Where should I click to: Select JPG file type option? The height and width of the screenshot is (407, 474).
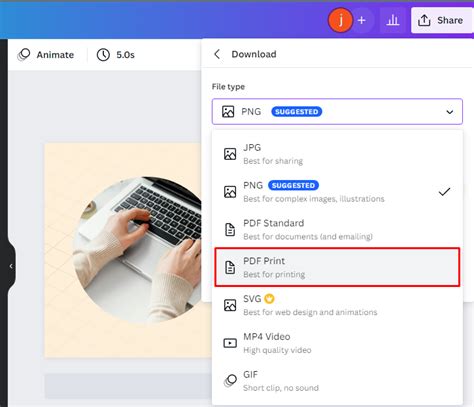click(337, 154)
